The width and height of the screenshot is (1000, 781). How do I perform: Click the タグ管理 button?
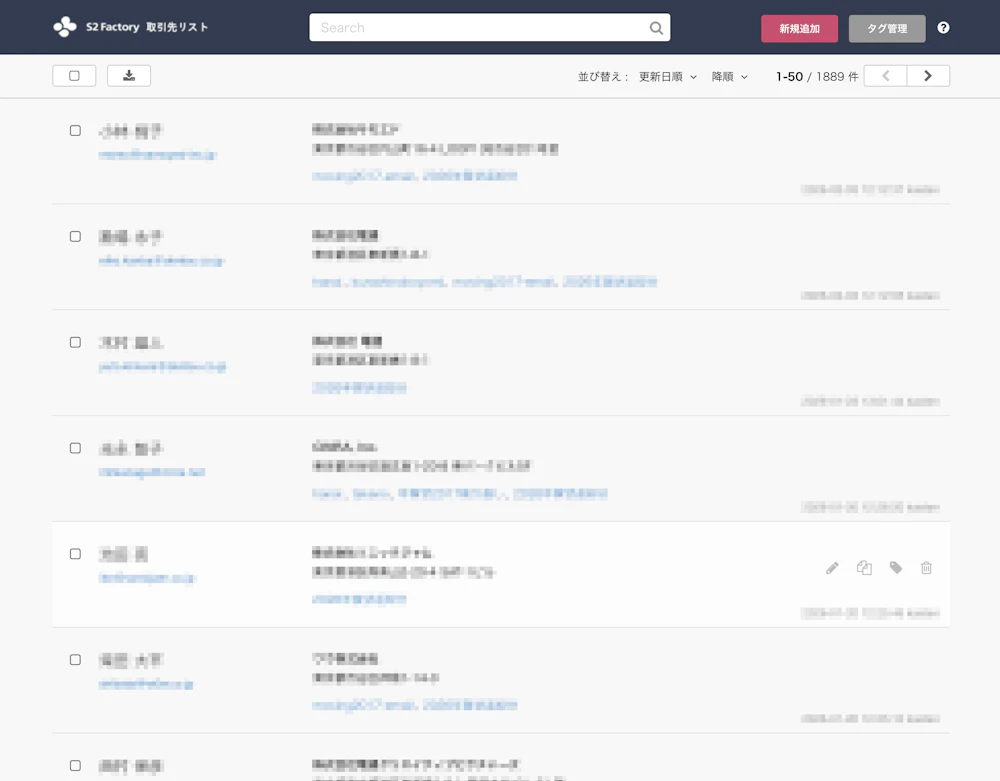(886, 29)
